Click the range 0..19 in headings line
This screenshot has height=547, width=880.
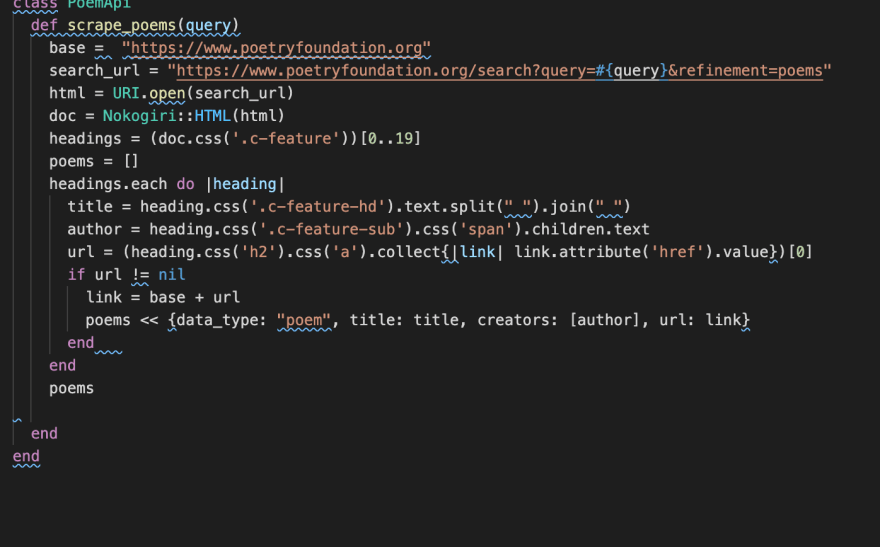point(390,139)
